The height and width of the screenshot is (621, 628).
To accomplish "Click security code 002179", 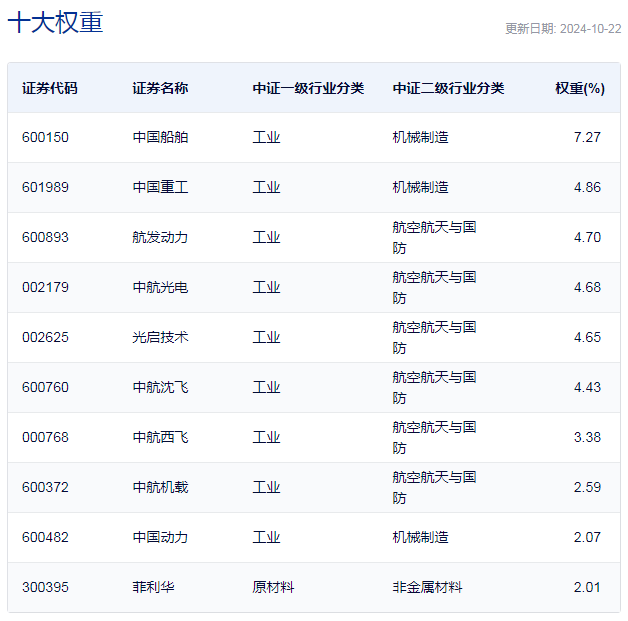I will click(45, 287).
